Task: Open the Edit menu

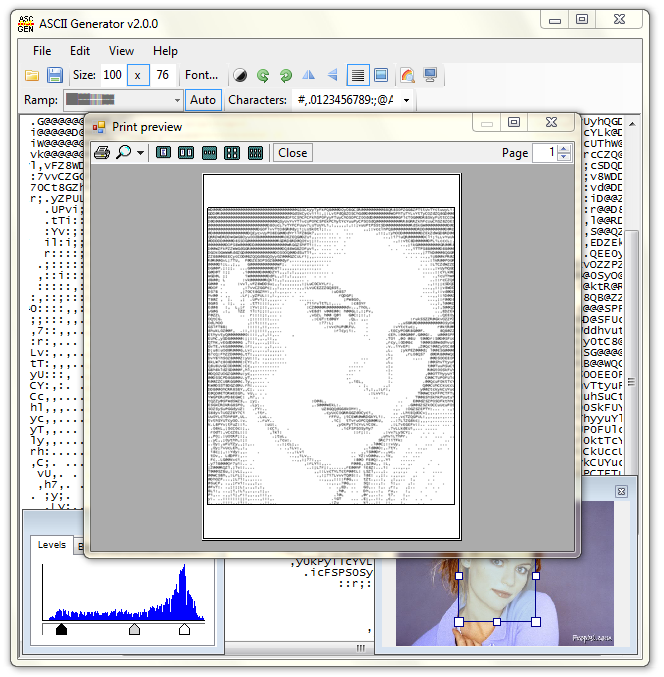Action: (80, 51)
